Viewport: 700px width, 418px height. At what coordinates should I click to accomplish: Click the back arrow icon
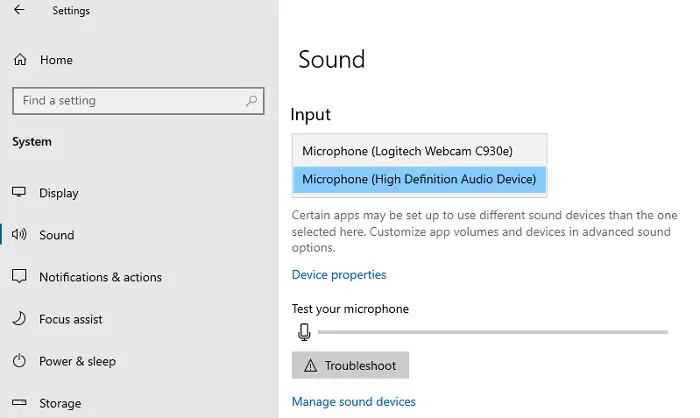click(x=20, y=10)
